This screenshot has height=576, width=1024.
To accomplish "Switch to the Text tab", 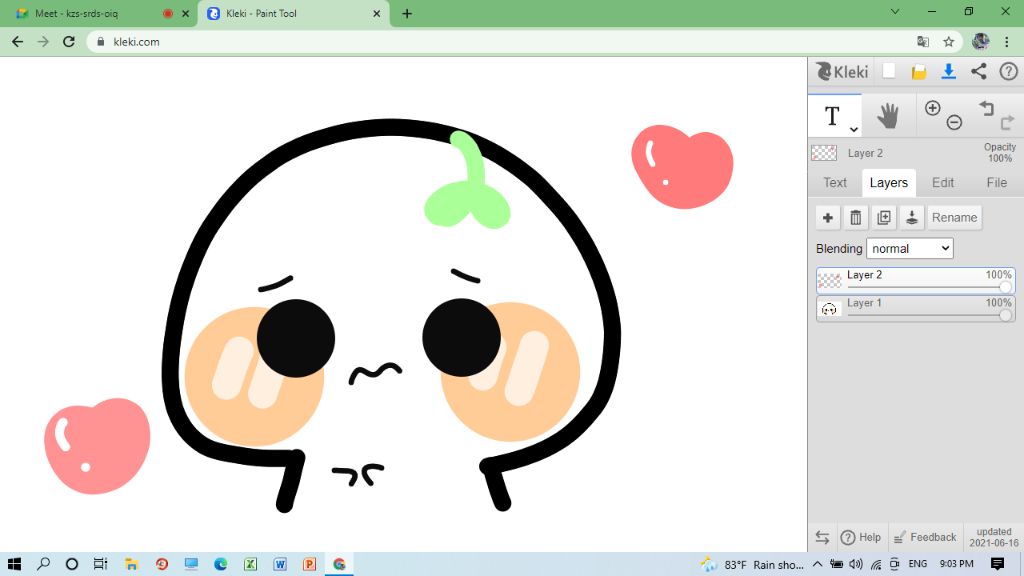I will [835, 183].
